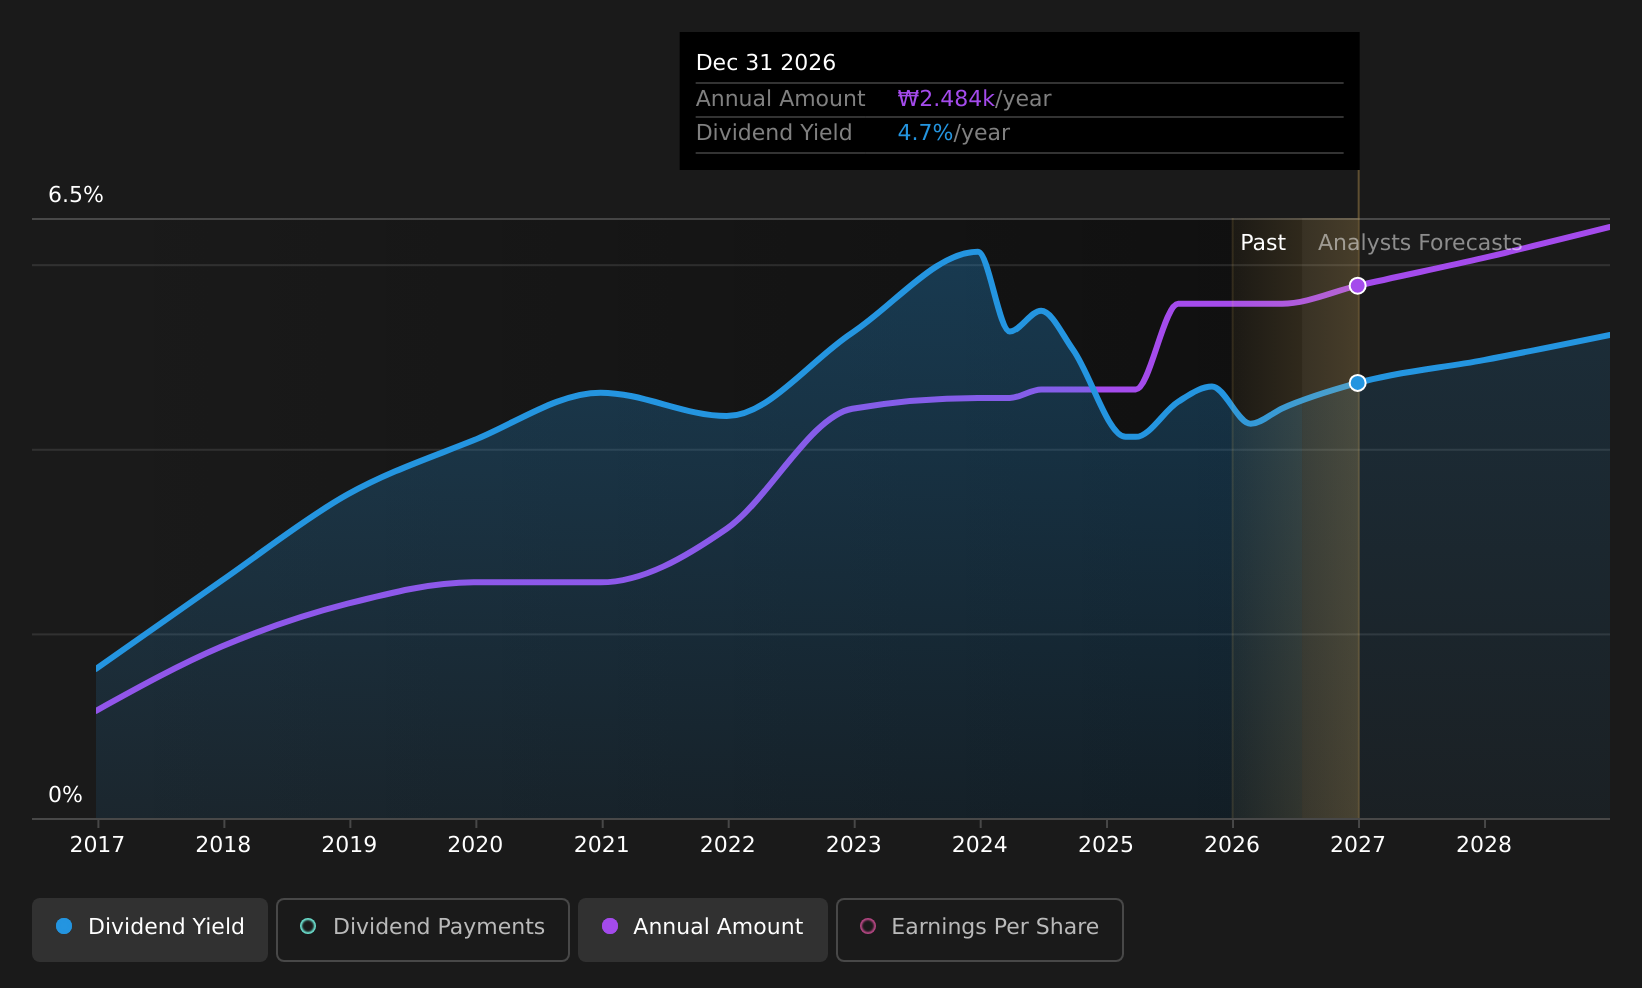The image size is (1642, 988).
Task: Click the Dividend Yield tooltip row label
Action: pos(774,133)
